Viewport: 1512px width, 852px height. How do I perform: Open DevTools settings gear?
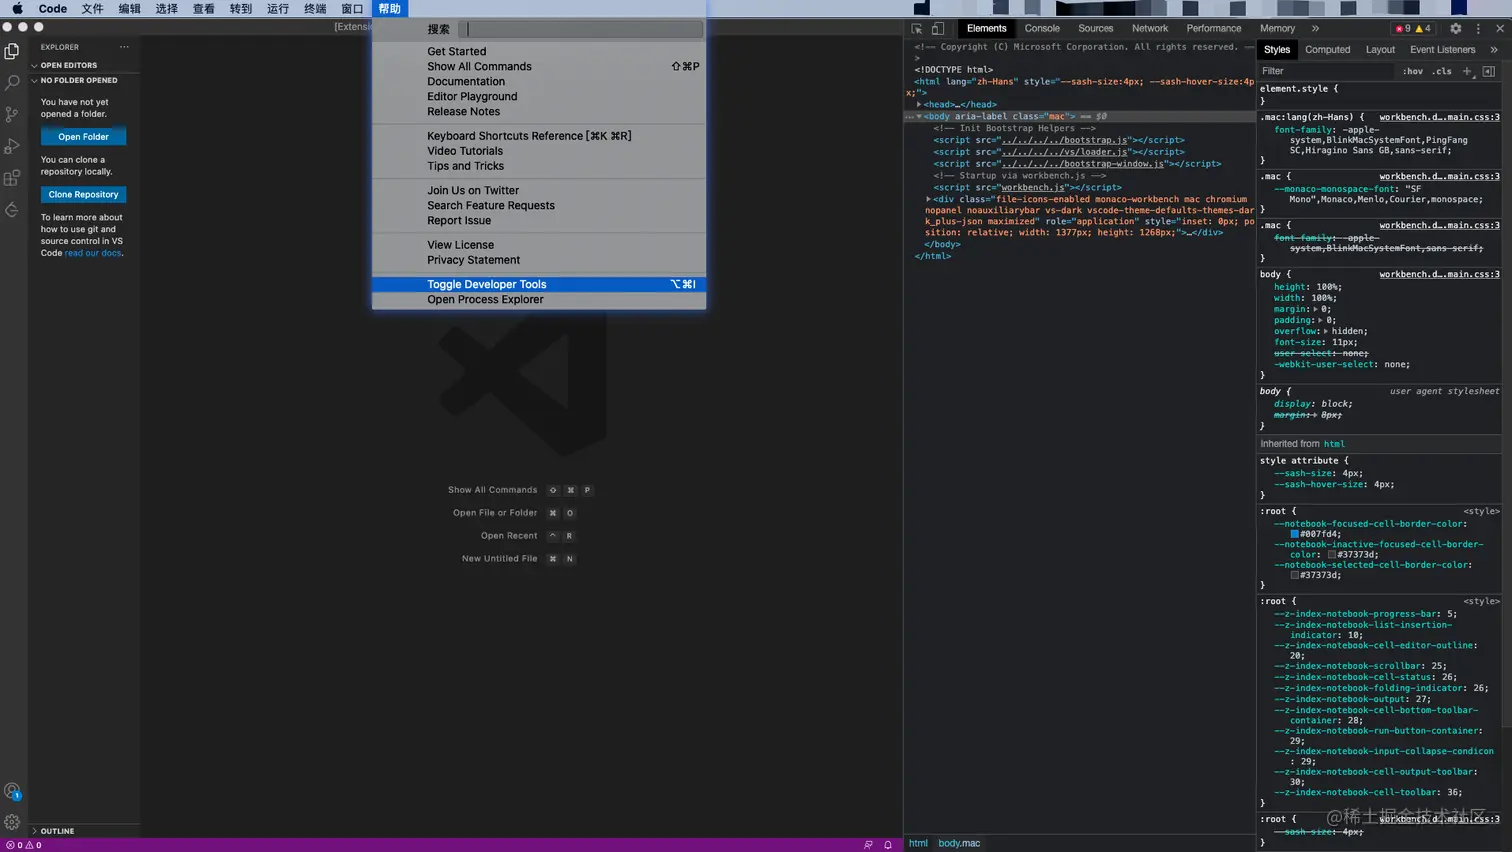(1456, 29)
